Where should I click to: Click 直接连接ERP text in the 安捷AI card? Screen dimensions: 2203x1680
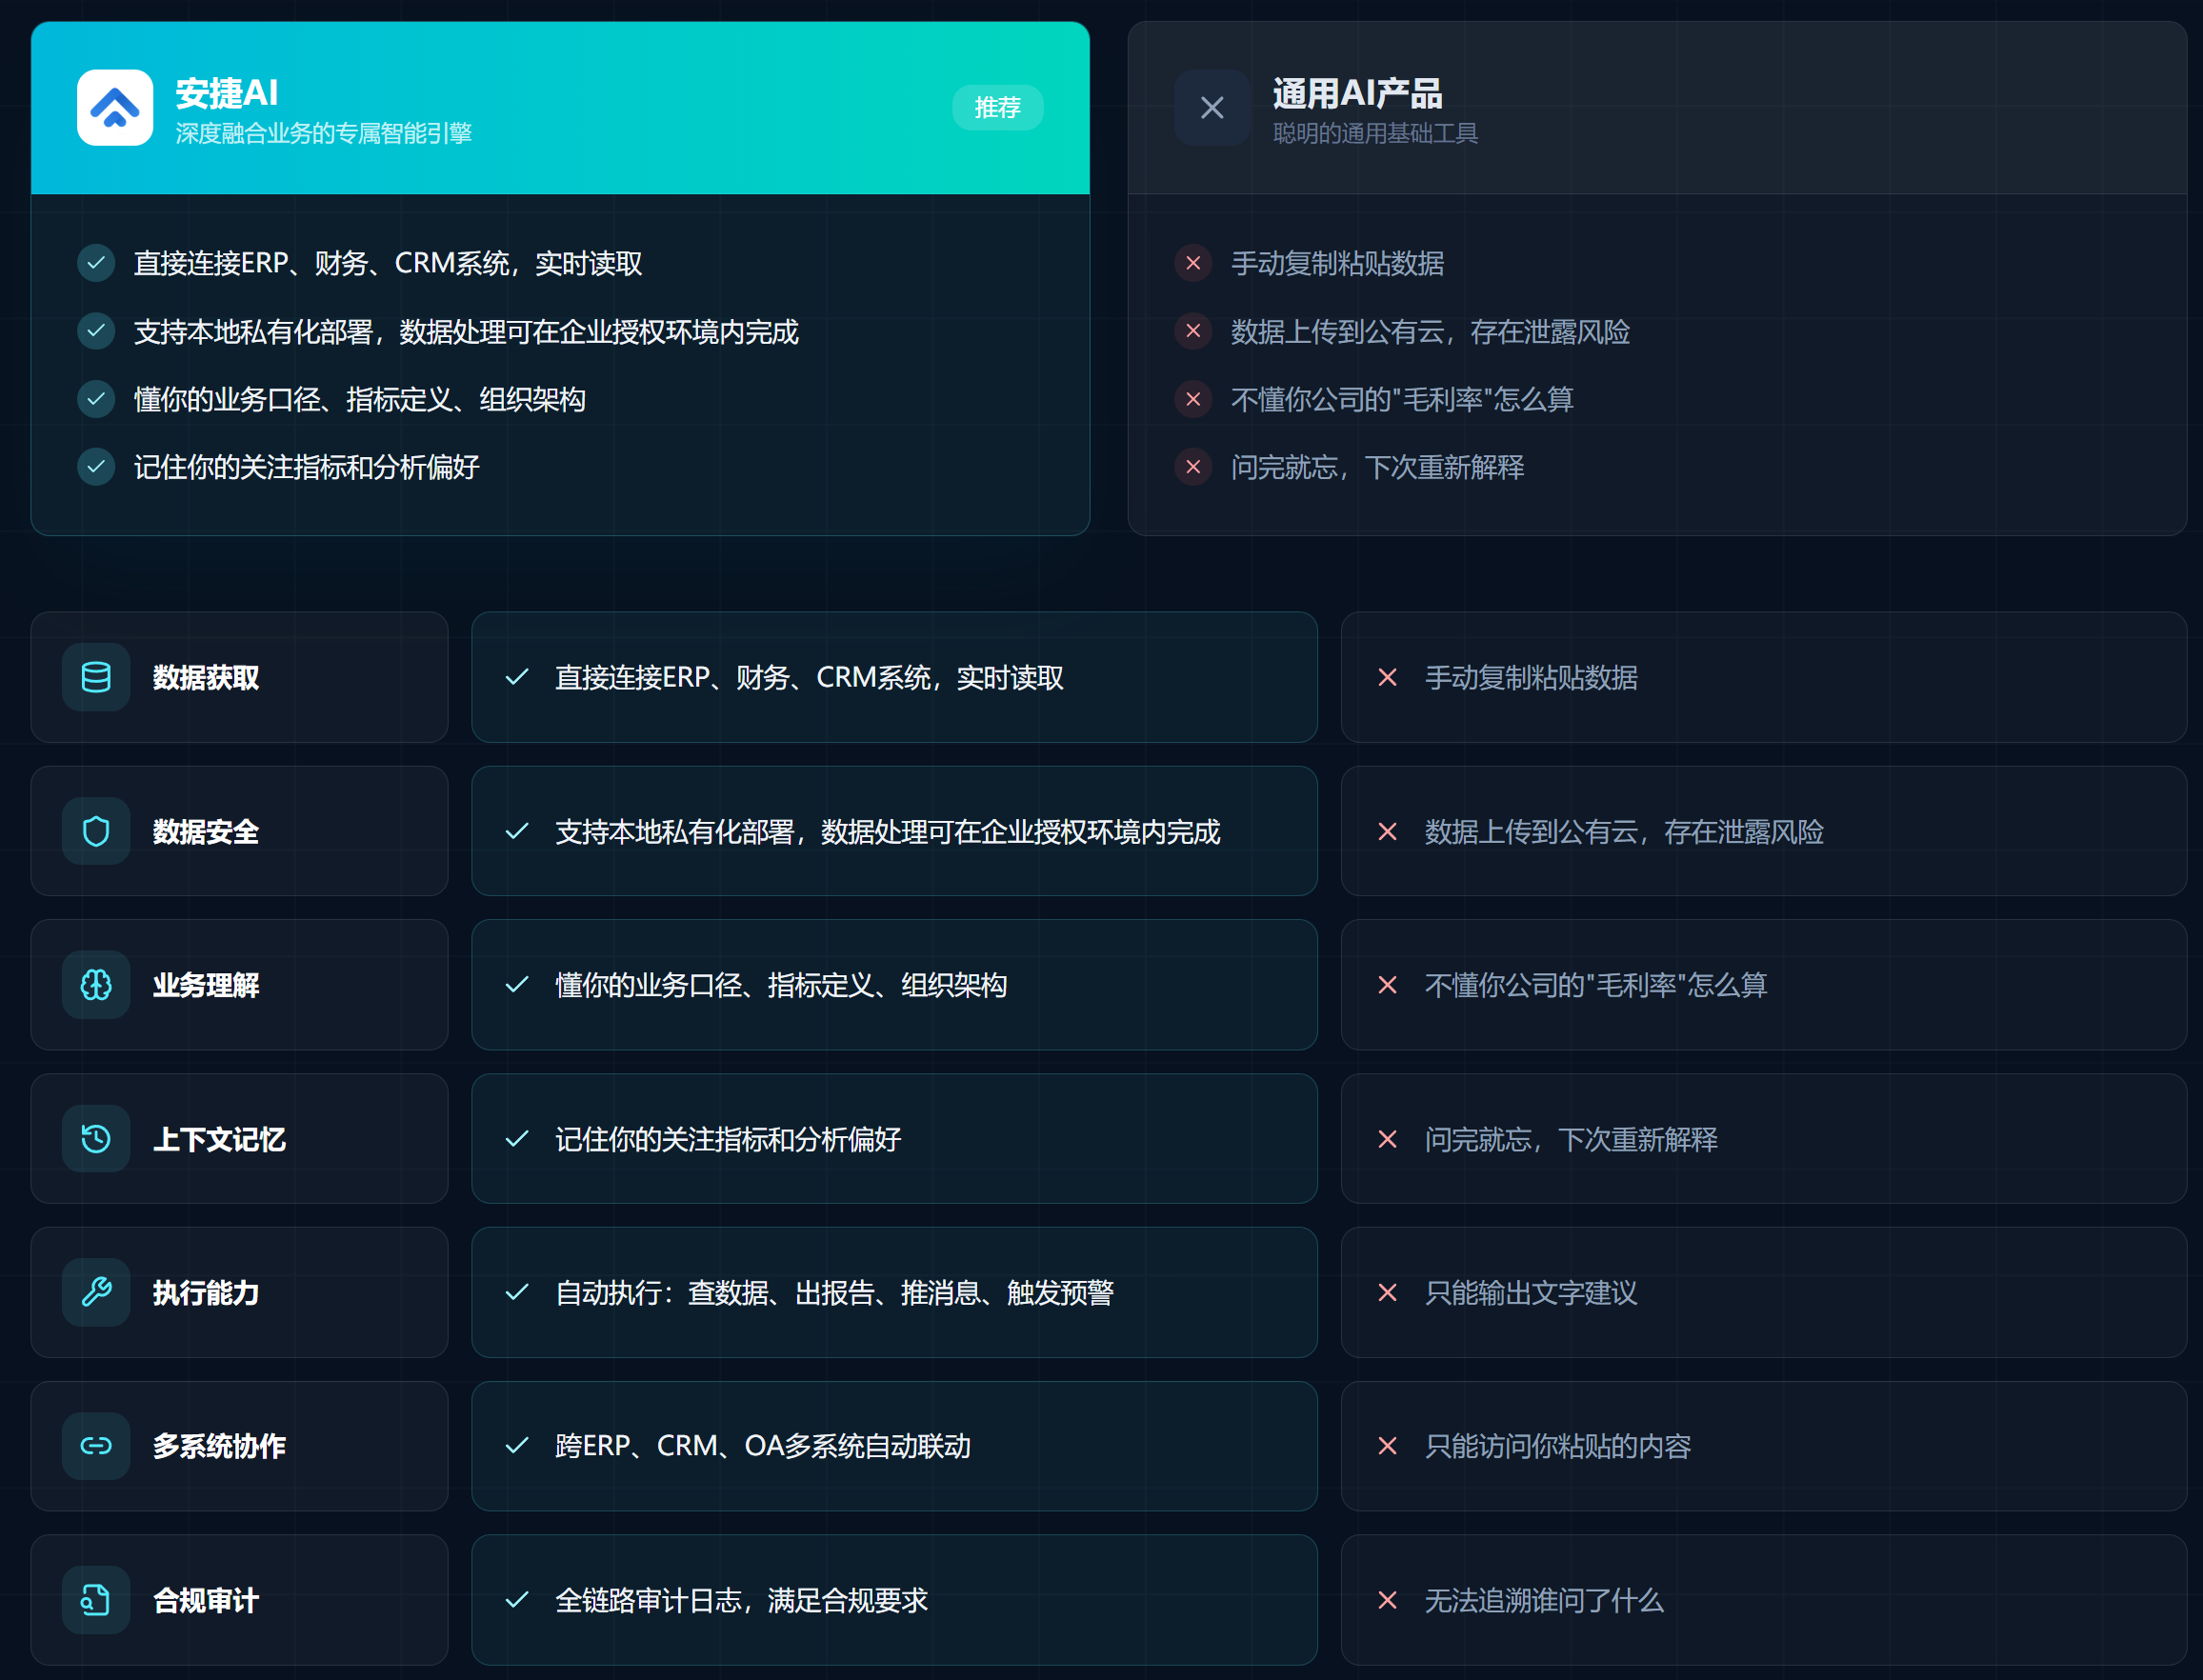388,263
